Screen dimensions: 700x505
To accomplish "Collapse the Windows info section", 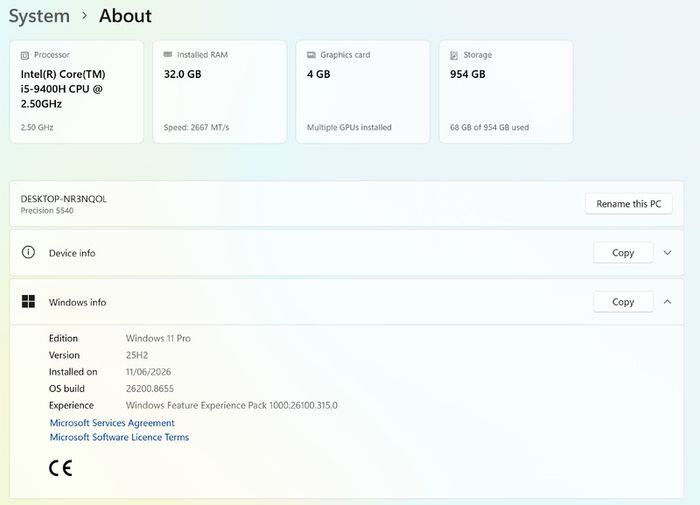I will [x=667, y=302].
